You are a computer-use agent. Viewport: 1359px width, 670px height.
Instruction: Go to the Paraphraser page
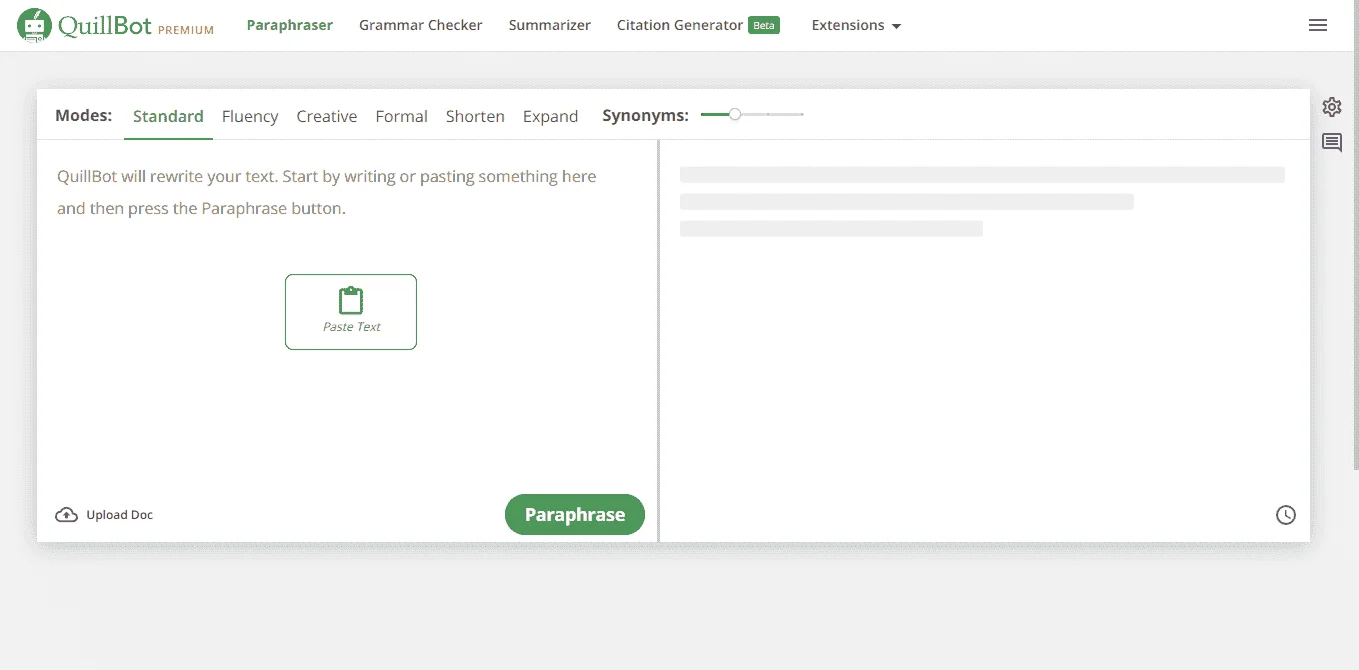pyautogui.click(x=290, y=25)
